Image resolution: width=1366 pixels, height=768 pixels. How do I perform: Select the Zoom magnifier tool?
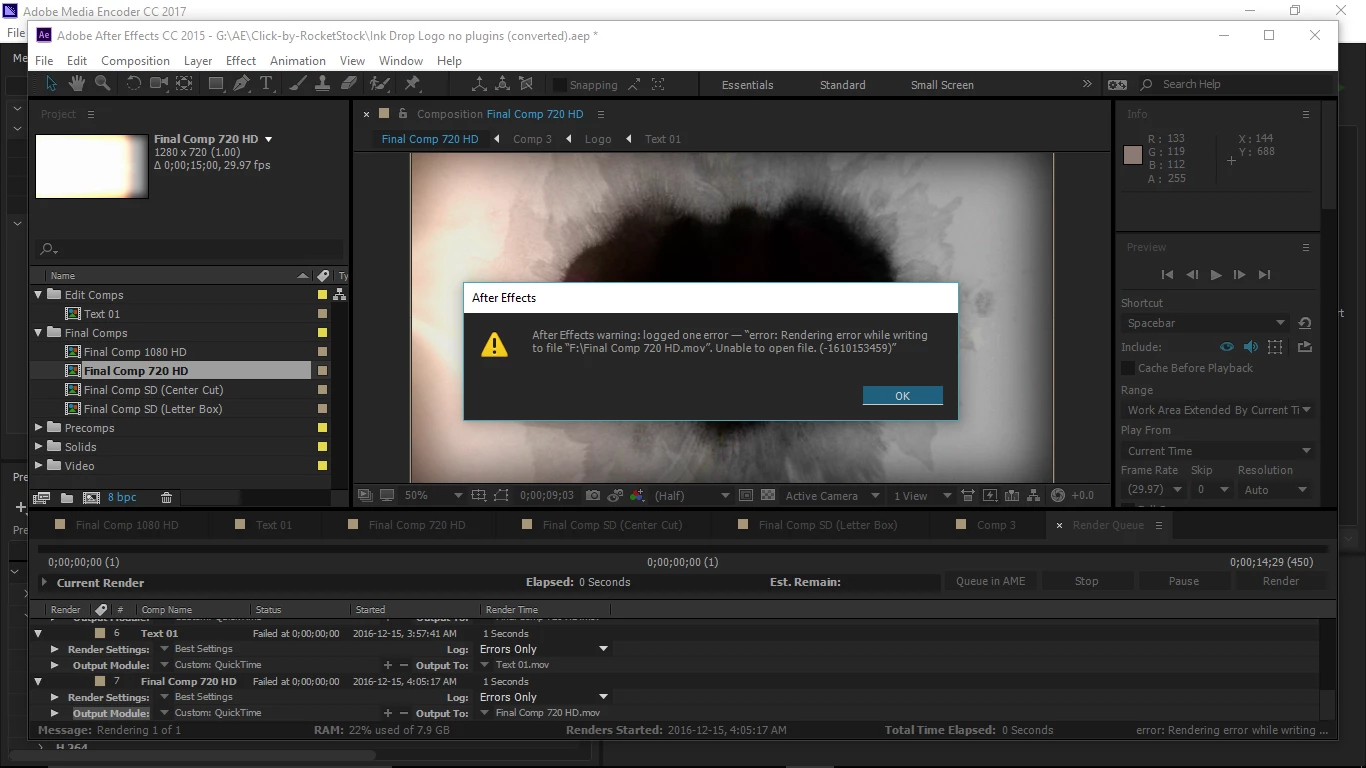click(101, 84)
